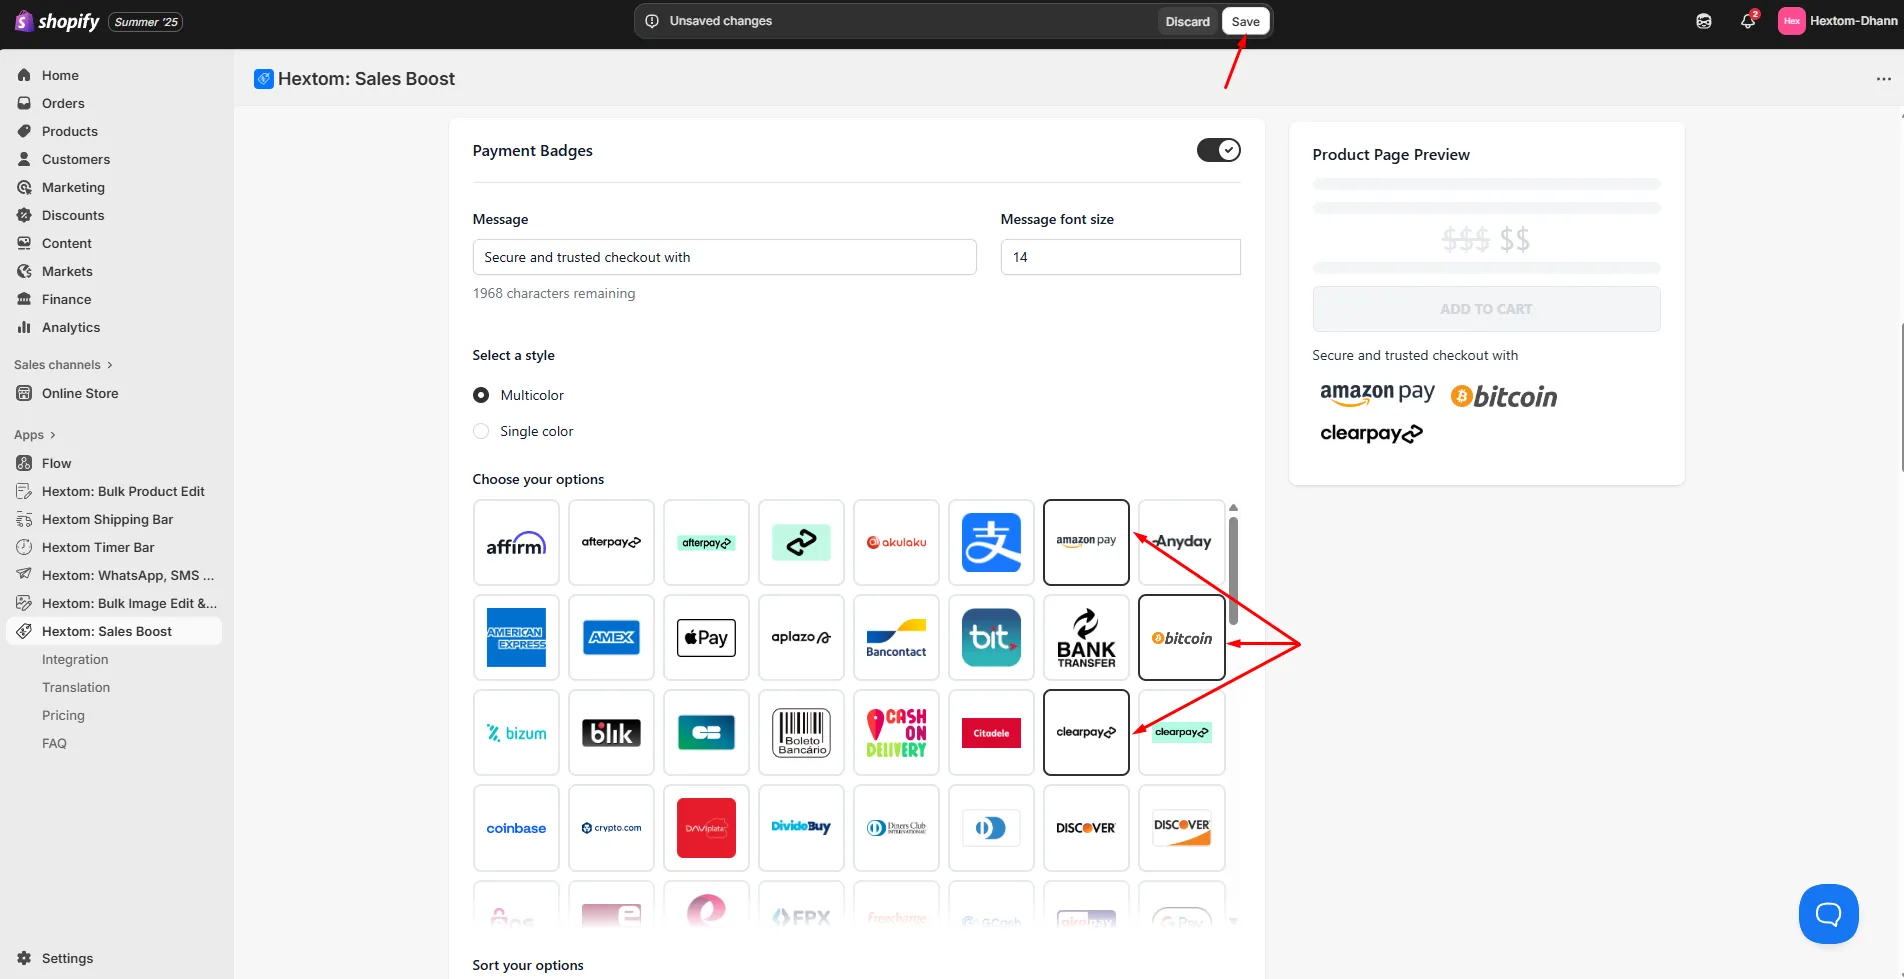Select the DivideBuy payment badge
Screen dimensions: 1904x979
tap(801, 827)
